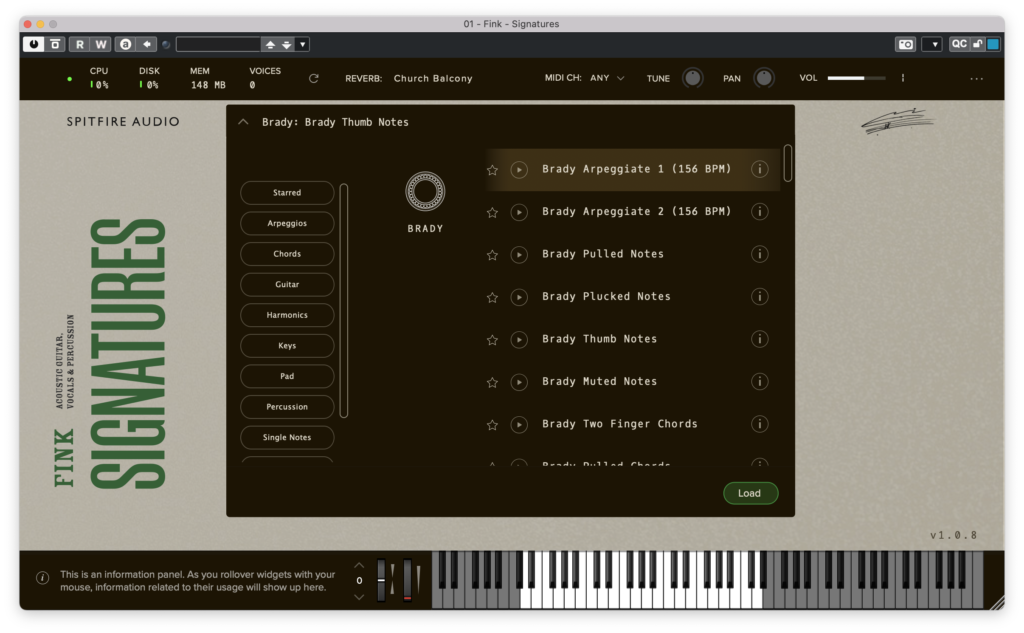Open the Church Balcony reverb selector
Image resolution: width=1024 pixels, height=633 pixels.
(x=432, y=78)
